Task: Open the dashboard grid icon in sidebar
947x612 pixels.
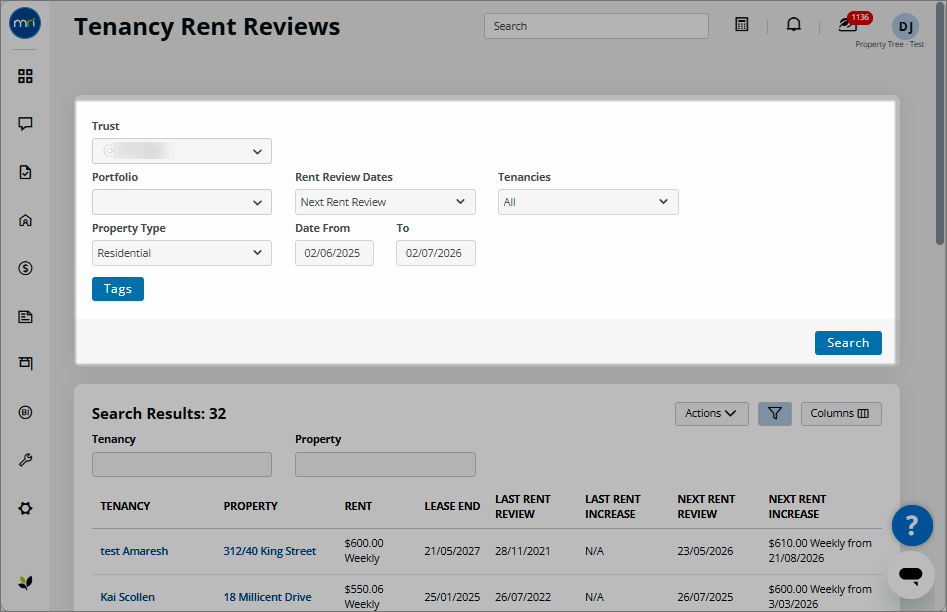Action: [25, 76]
